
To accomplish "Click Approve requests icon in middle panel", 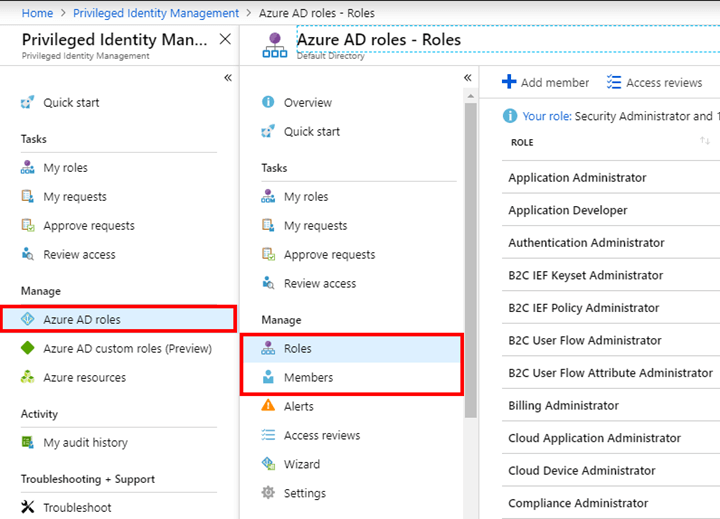I will pyautogui.click(x=268, y=254).
